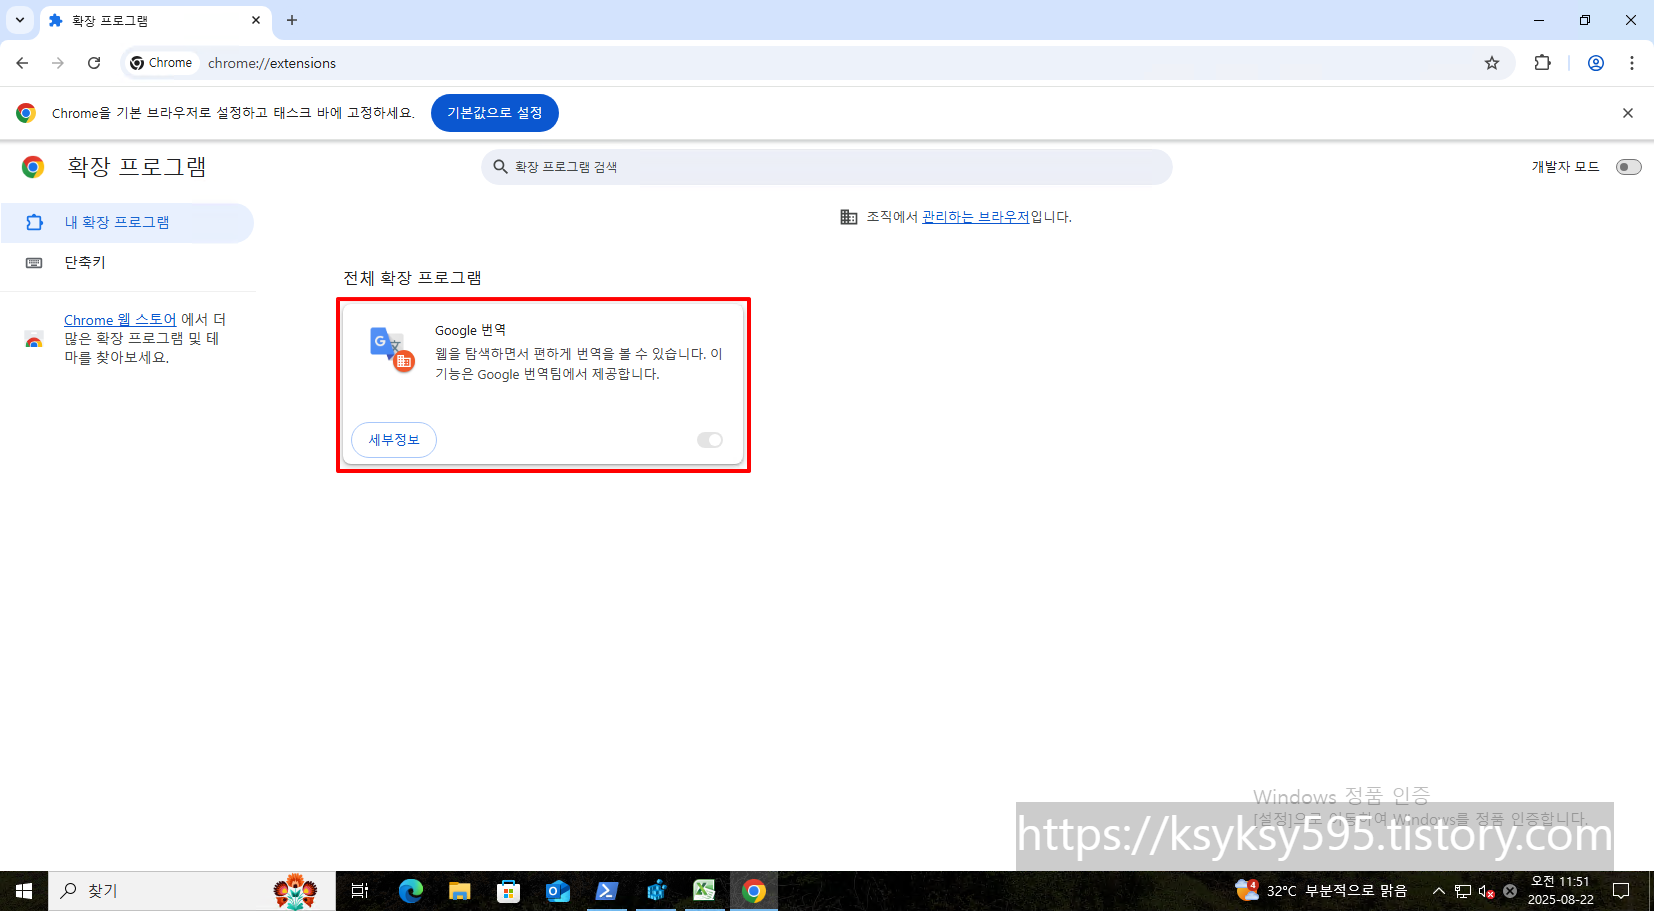
Task: Open Excel from the taskbar
Action: coord(704,891)
